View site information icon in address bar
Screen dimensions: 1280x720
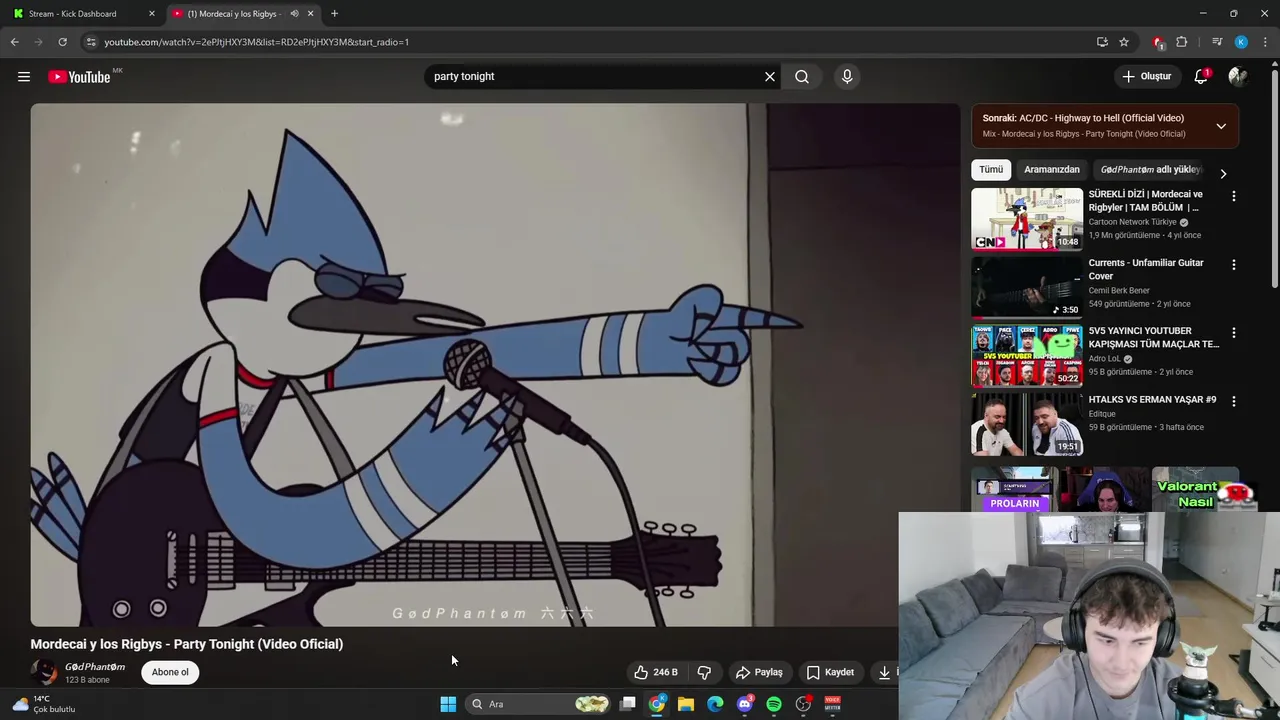tap(91, 42)
